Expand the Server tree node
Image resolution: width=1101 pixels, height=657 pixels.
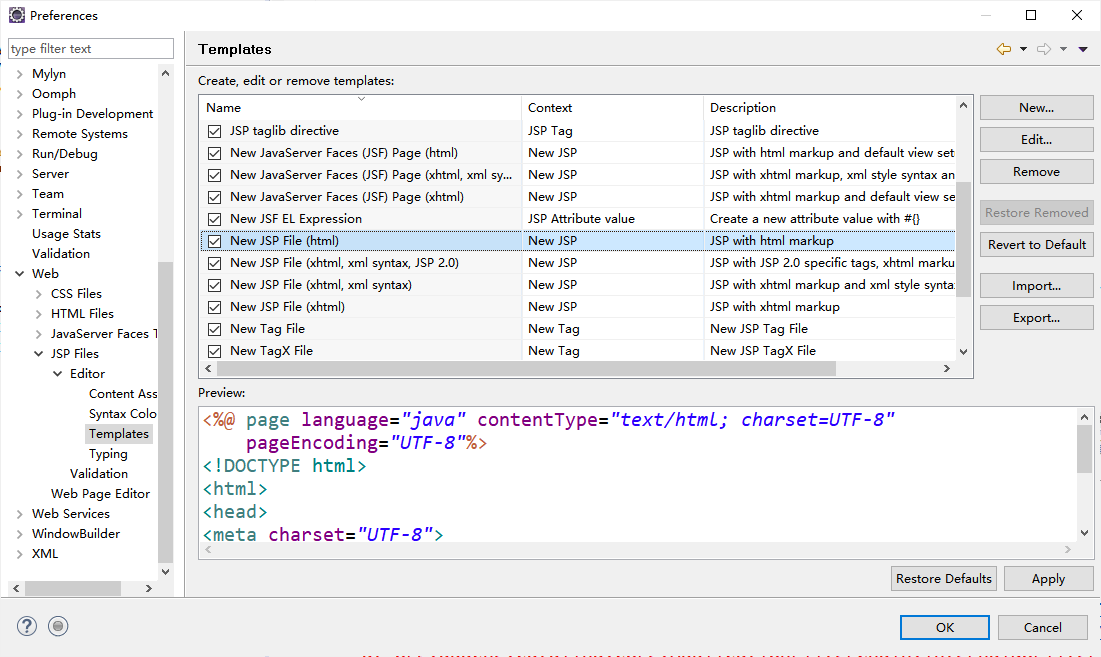coord(20,174)
